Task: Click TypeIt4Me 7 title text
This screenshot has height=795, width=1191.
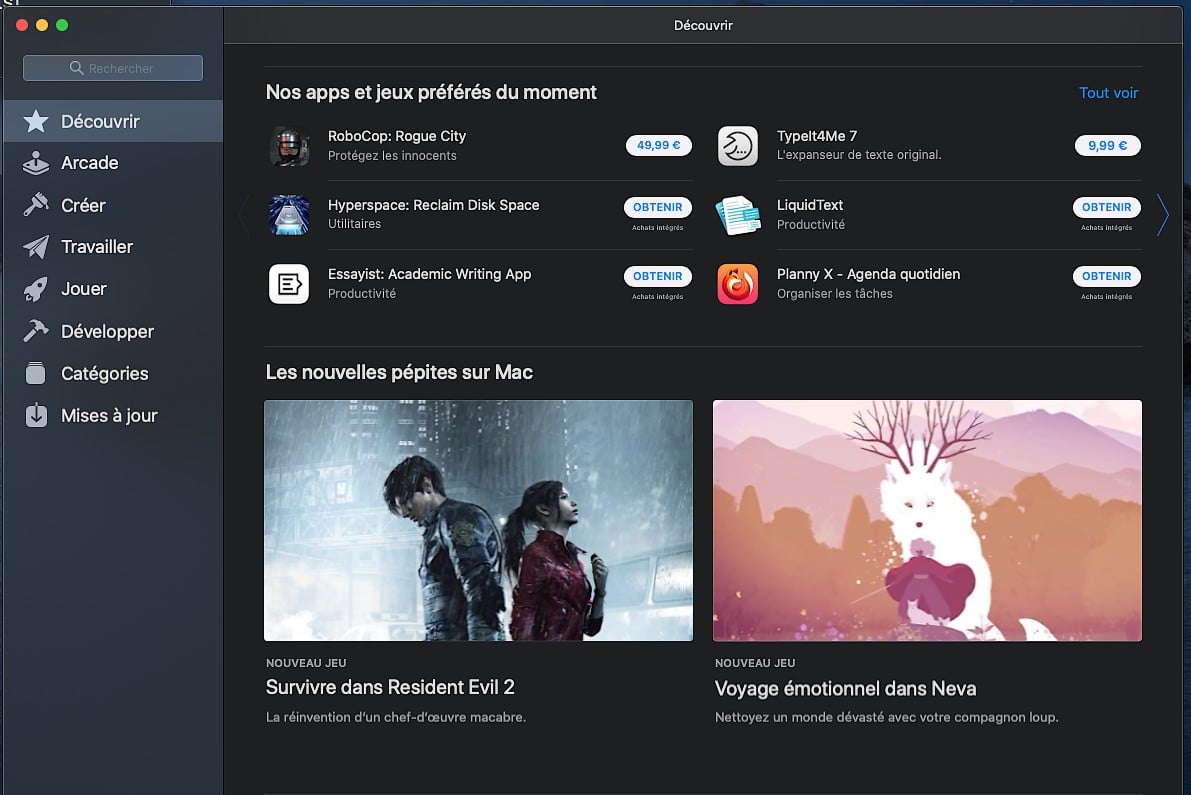Action: pyautogui.click(x=817, y=136)
